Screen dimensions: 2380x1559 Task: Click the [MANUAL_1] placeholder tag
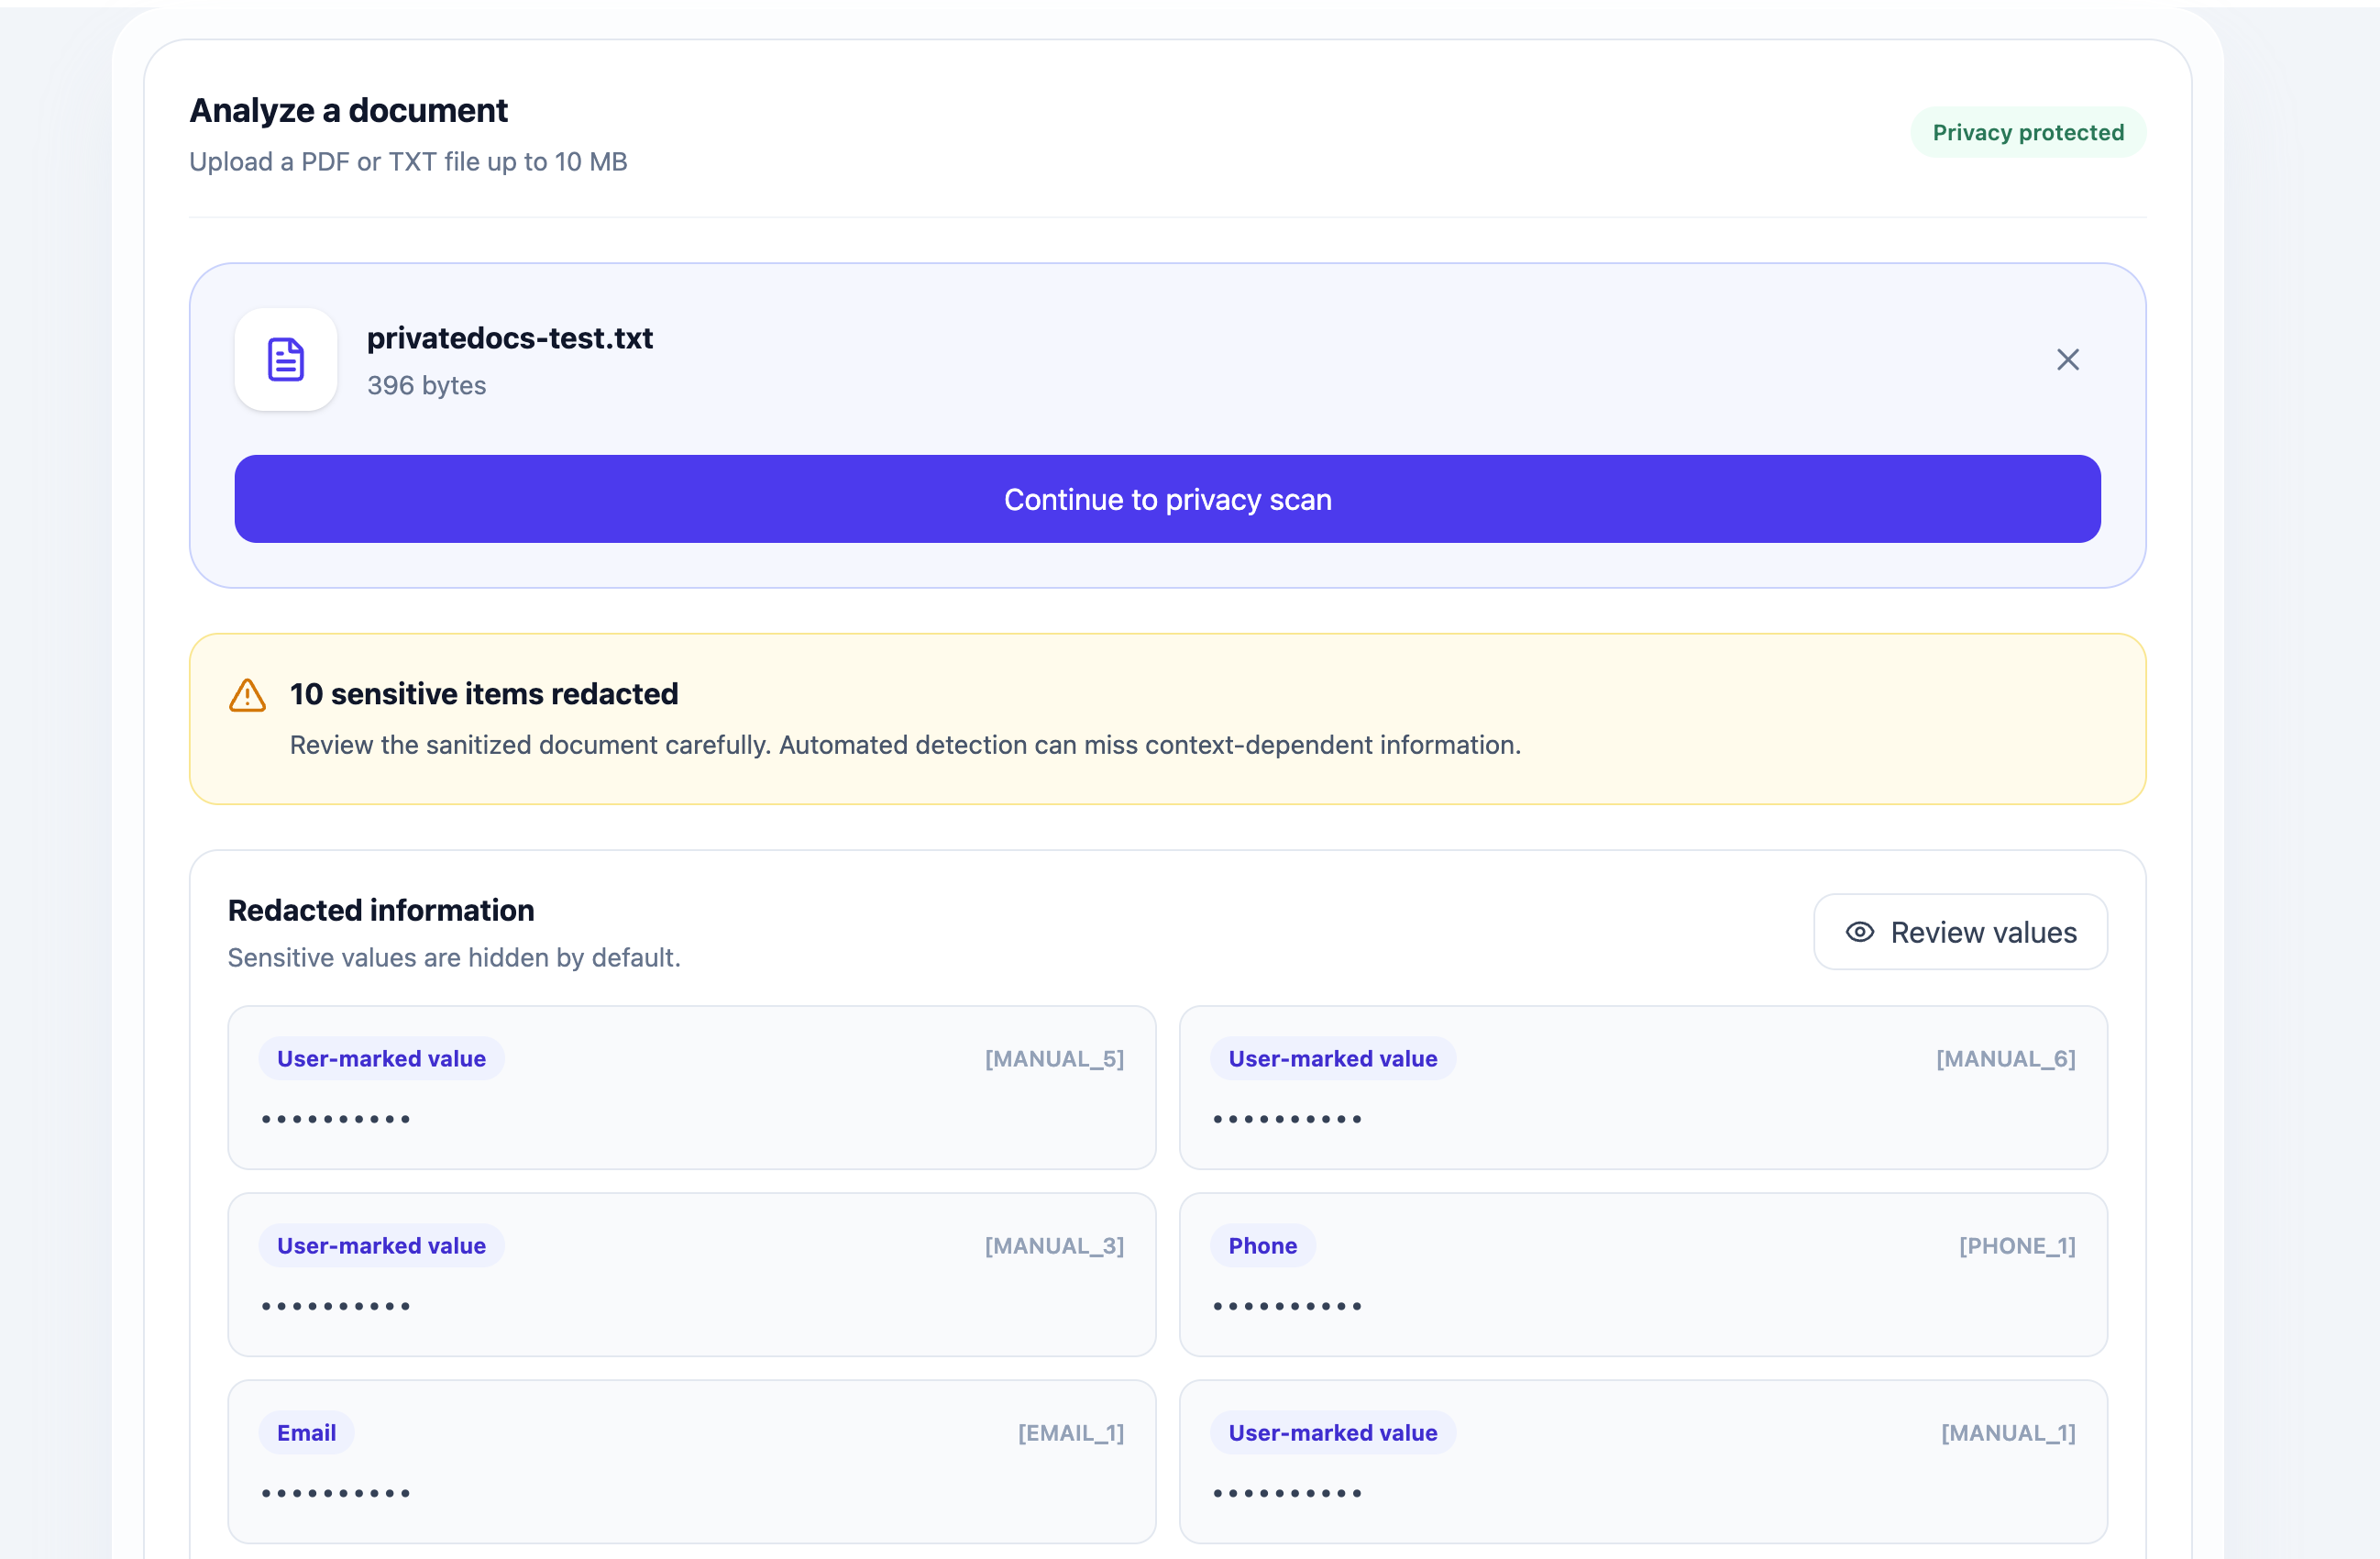tap(2008, 1432)
